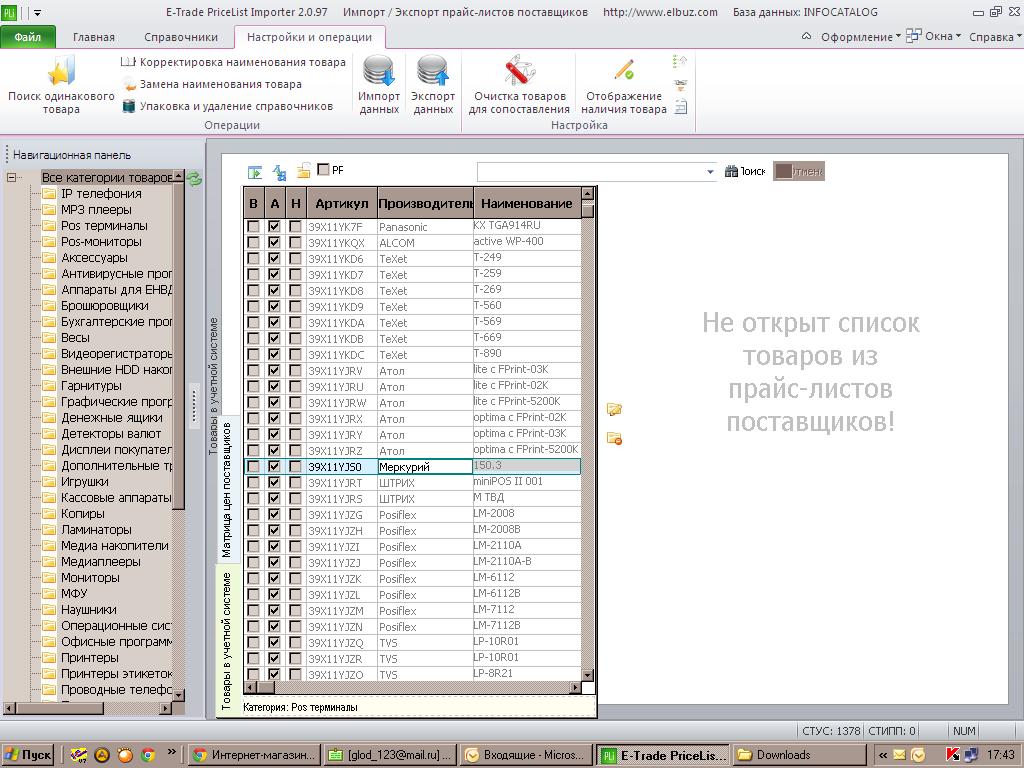Click the small filter icon in the Настройка group
This screenshot has width=1024, height=768.
click(x=680, y=84)
